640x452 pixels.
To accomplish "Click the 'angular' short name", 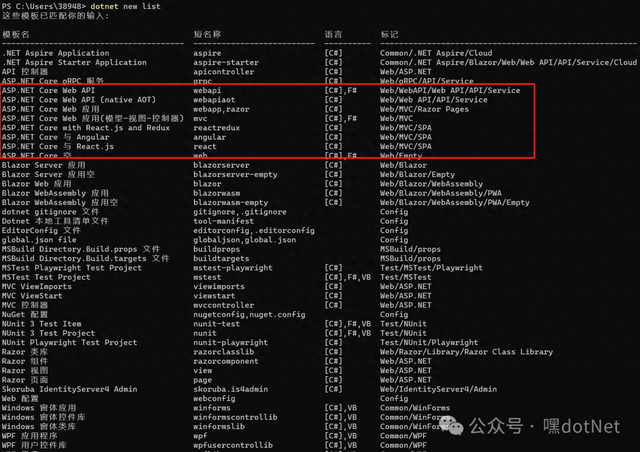I will coord(209,137).
